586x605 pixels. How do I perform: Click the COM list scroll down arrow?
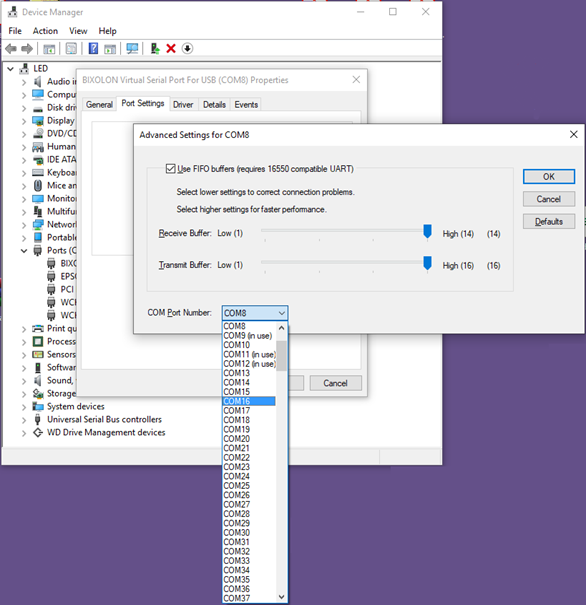click(x=282, y=597)
